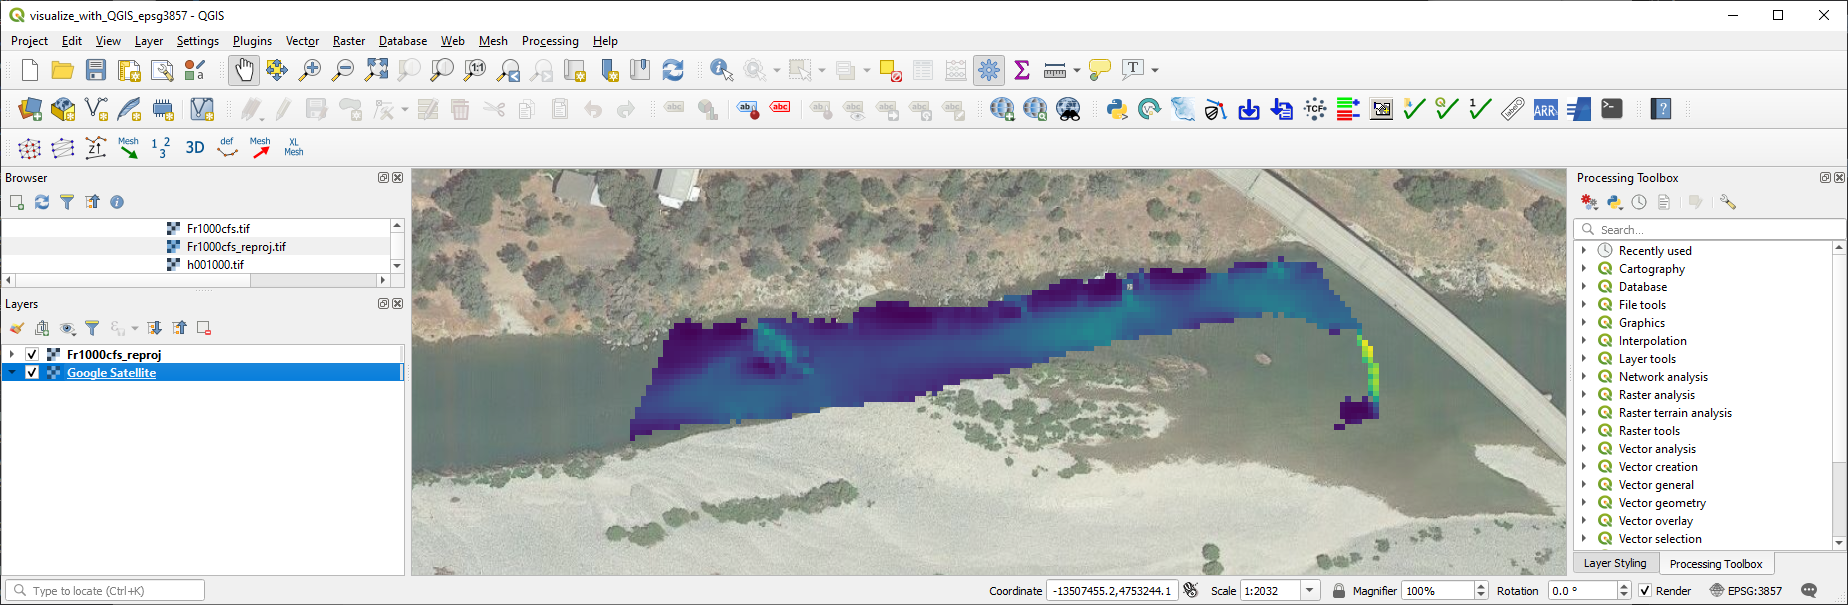Expand the Fr1000cfs_reproj layer tree
This screenshot has width=1848, height=605.
pos(12,354)
